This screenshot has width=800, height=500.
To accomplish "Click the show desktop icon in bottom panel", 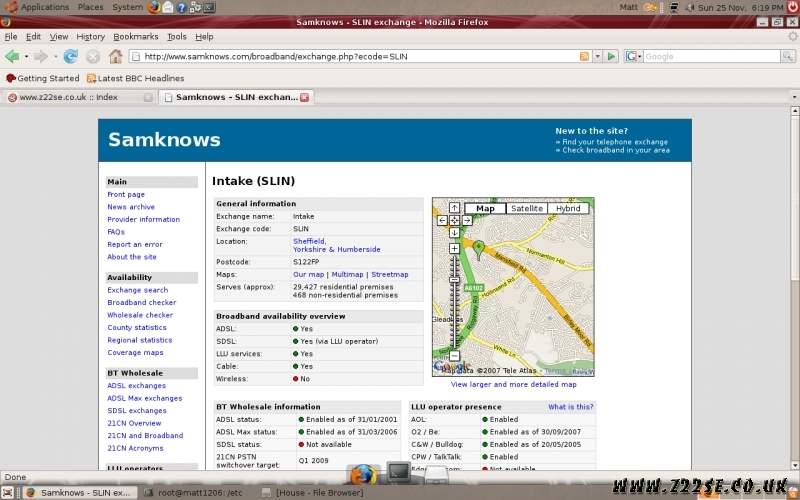I will (x=8, y=493).
